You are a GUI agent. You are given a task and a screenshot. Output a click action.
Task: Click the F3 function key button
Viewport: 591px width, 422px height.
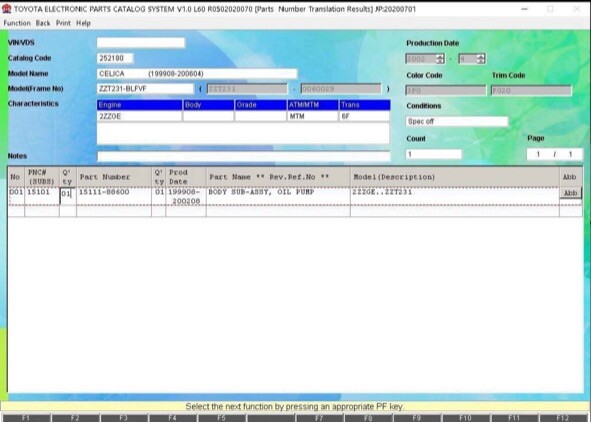[124, 418]
